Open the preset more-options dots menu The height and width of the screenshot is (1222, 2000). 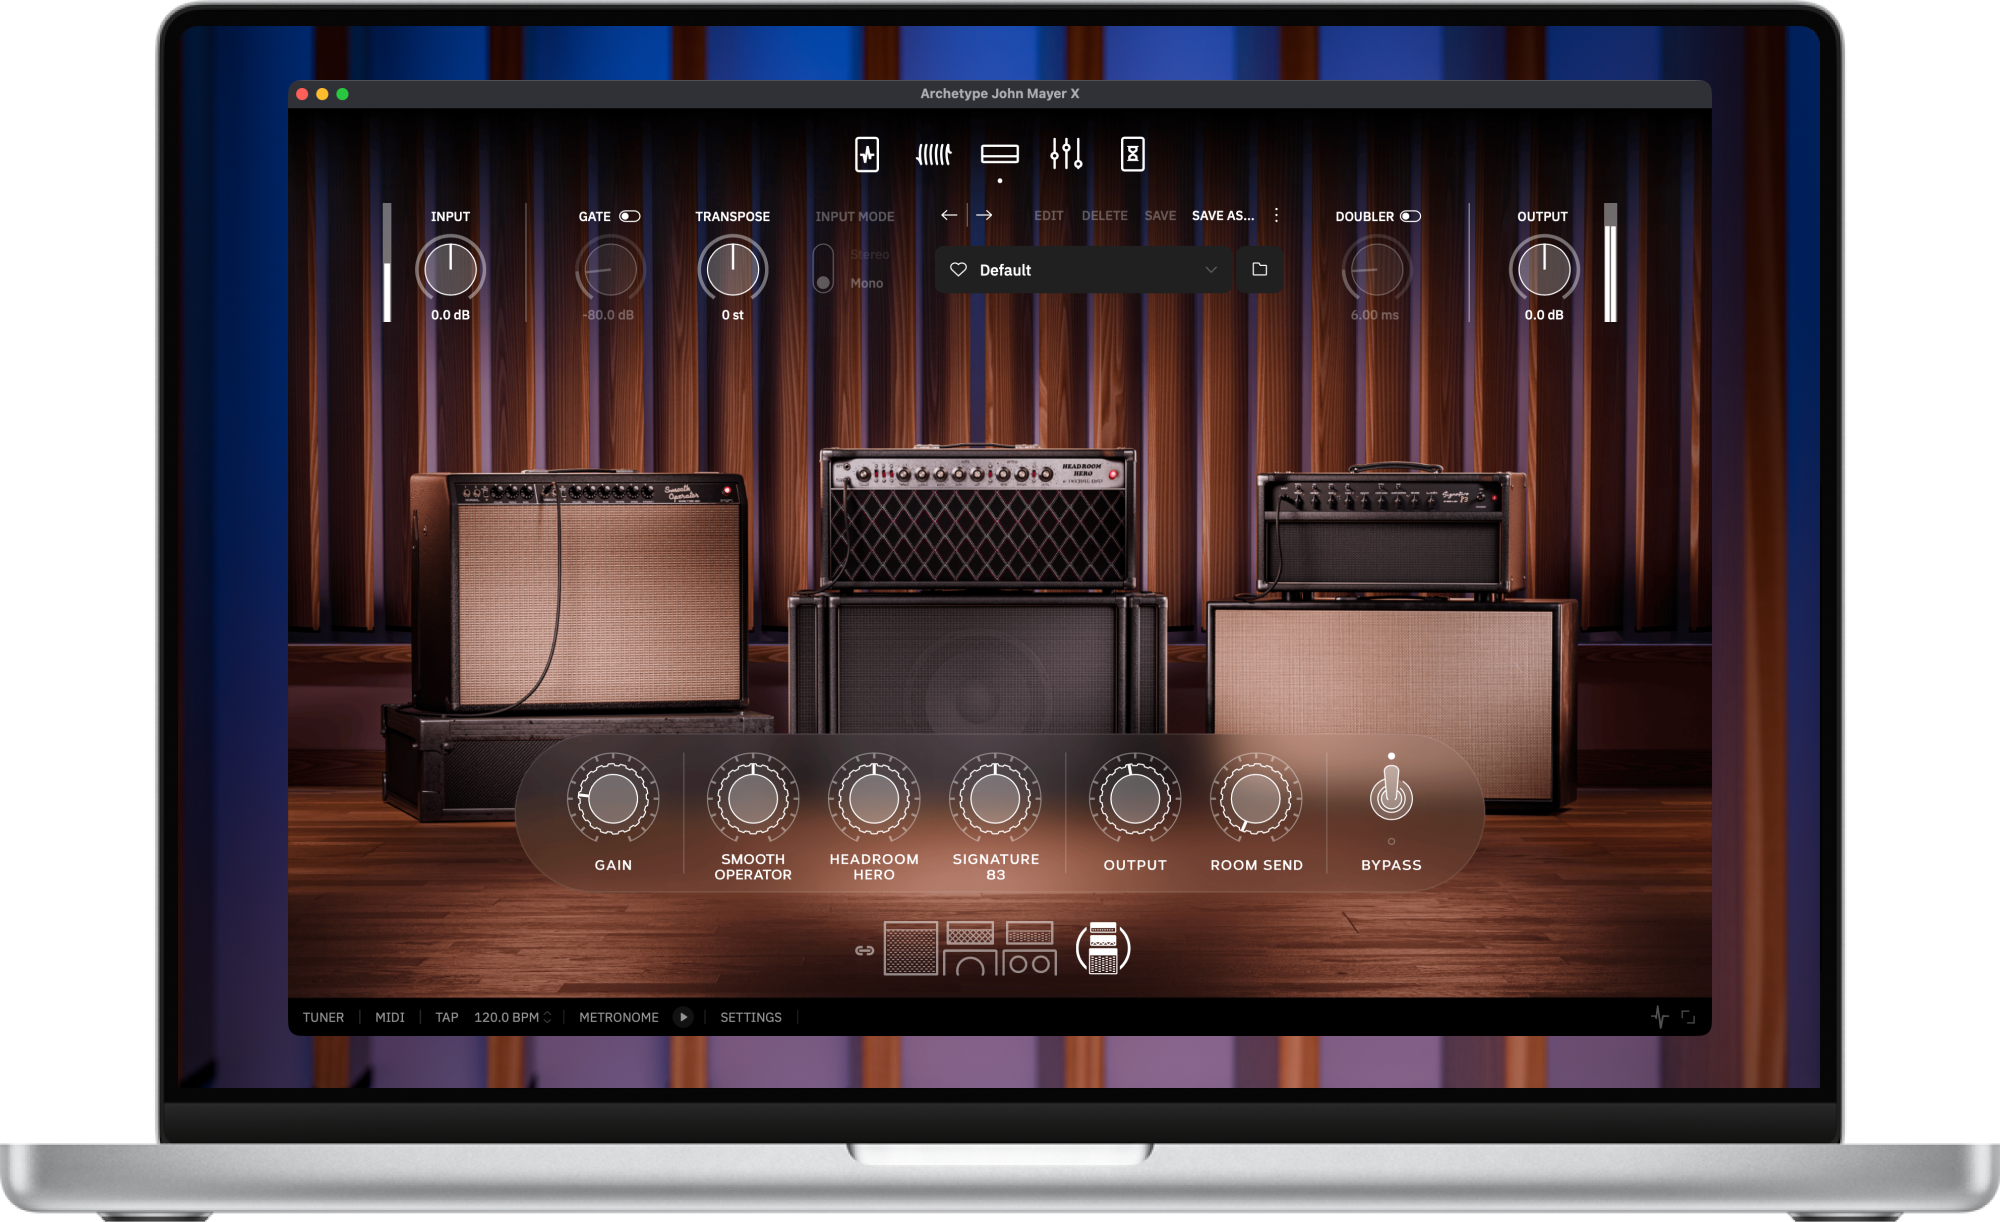click(1276, 215)
